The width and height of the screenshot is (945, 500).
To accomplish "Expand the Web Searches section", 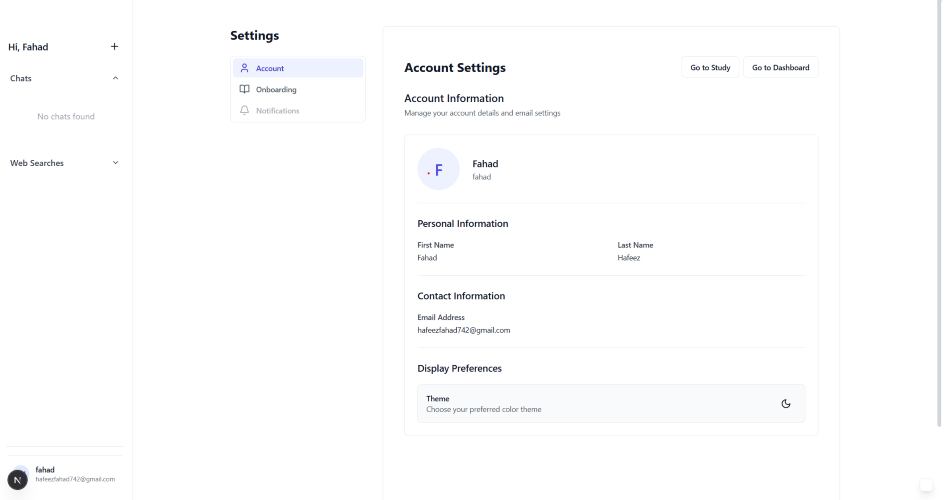I will tap(115, 163).
